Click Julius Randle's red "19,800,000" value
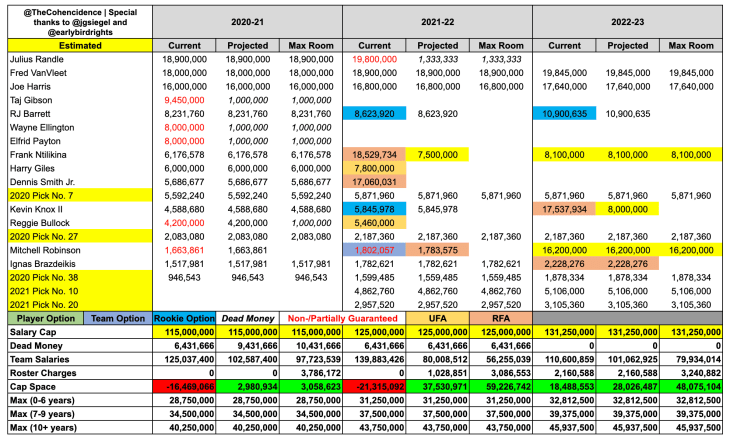The width and height of the screenshot is (730, 441). [374, 59]
